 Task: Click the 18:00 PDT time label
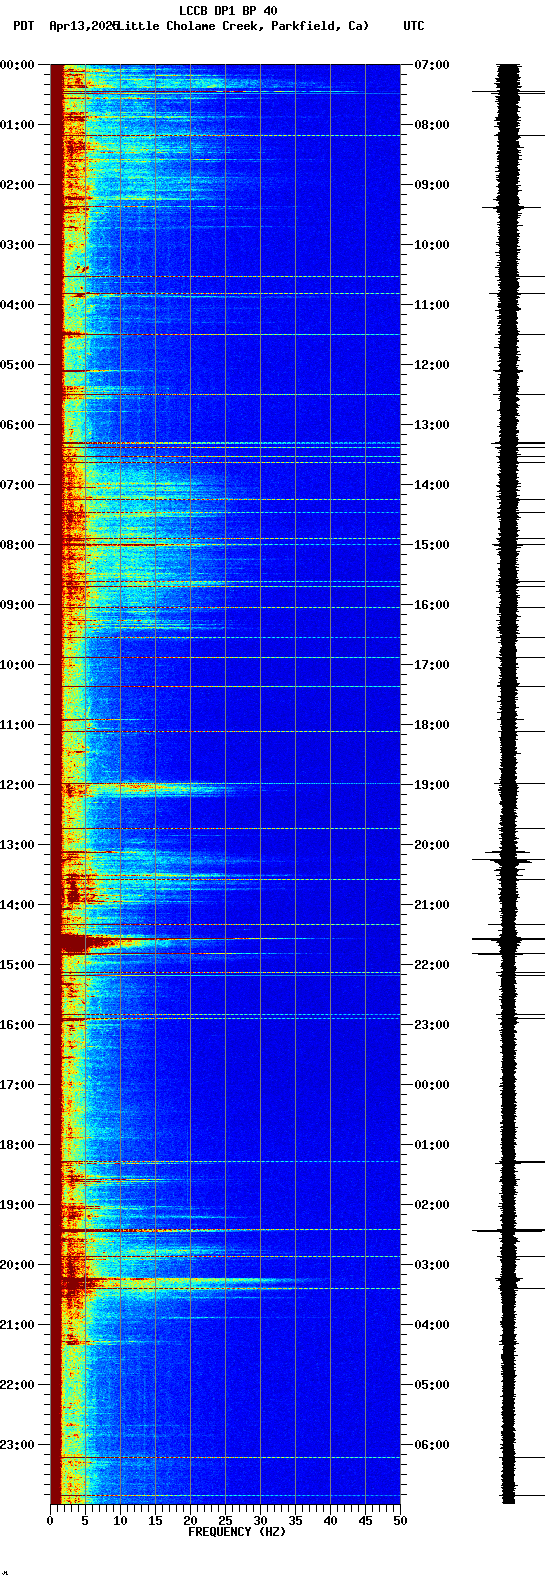click(x=17, y=1145)
